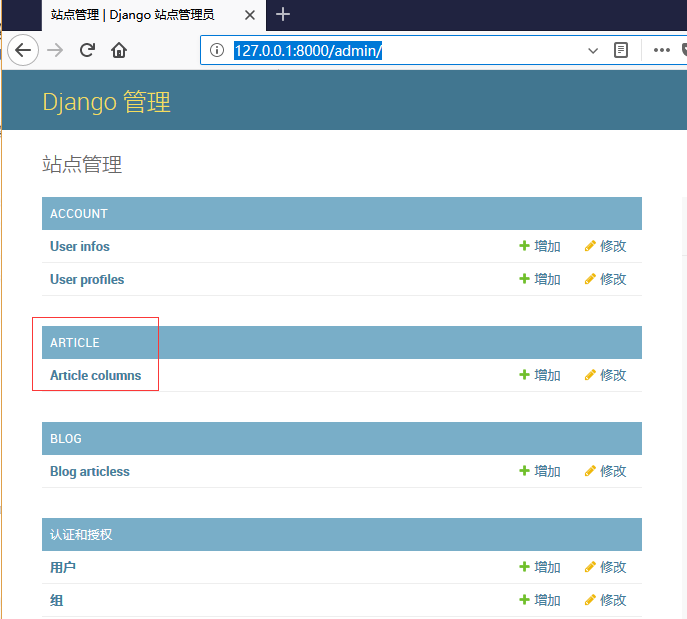View site information icon in address bar
Viewport: 687px width, 619px height.
(216, 50)
